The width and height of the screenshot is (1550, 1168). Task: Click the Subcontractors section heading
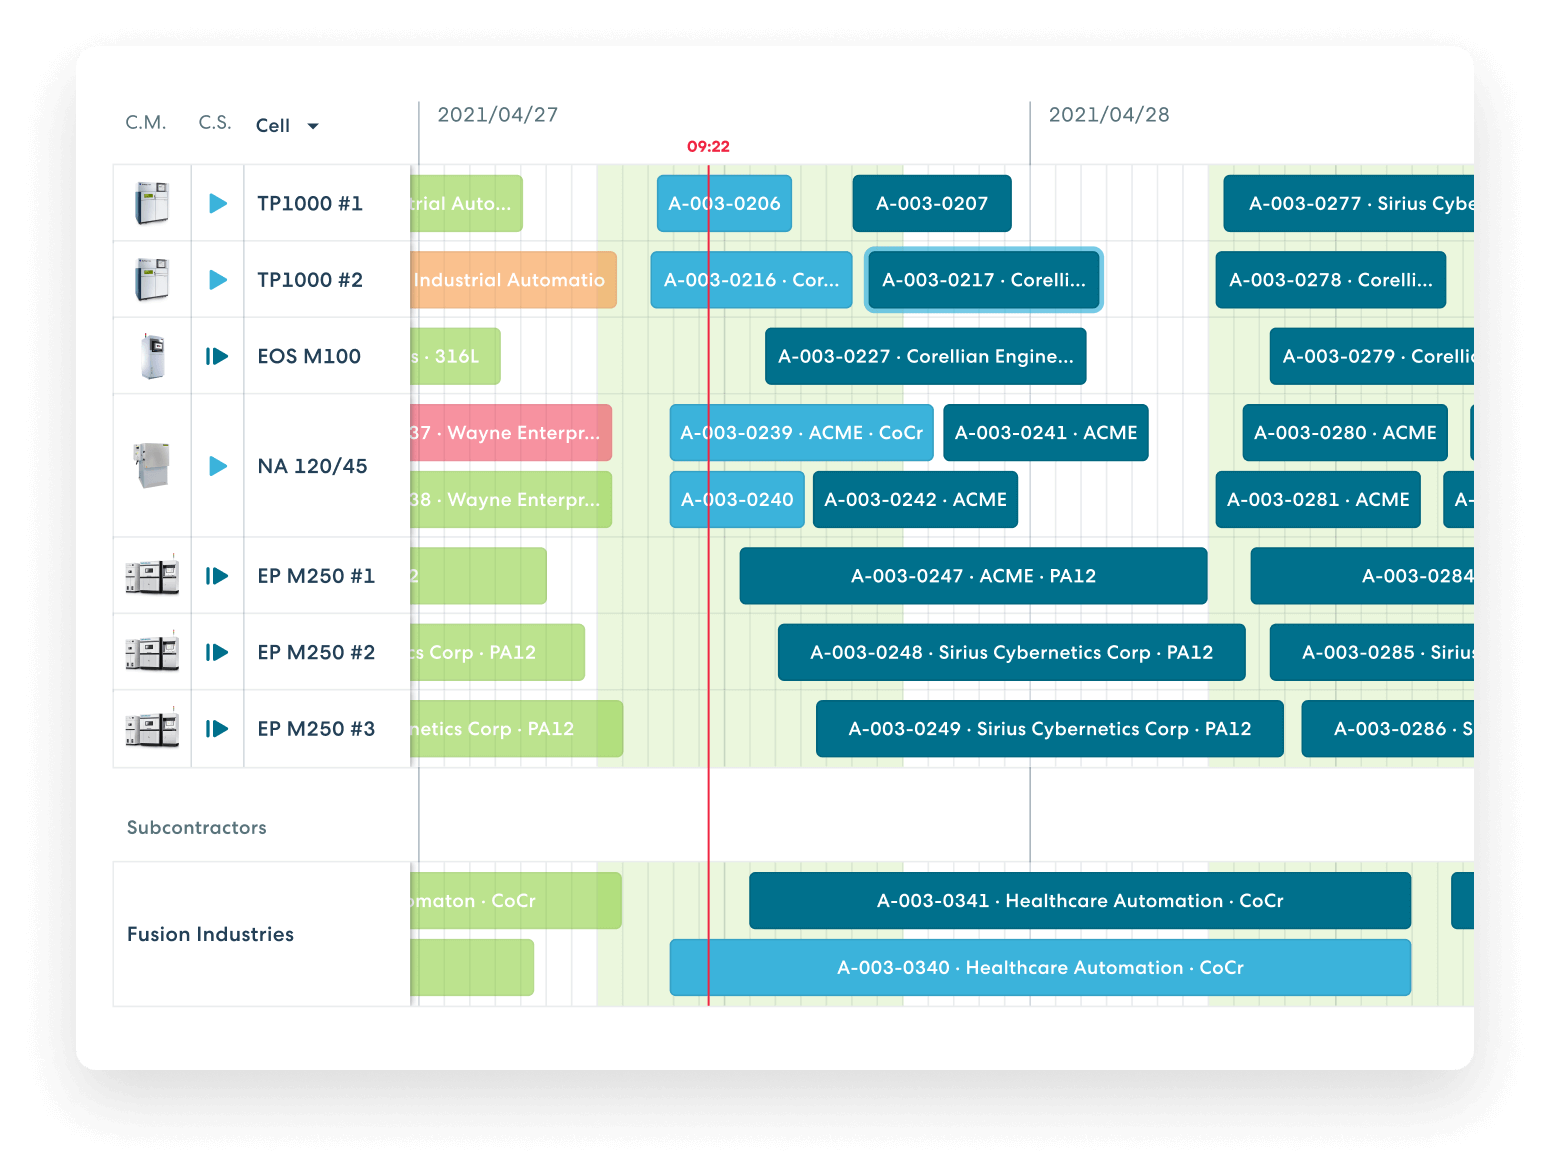point(197,828)
